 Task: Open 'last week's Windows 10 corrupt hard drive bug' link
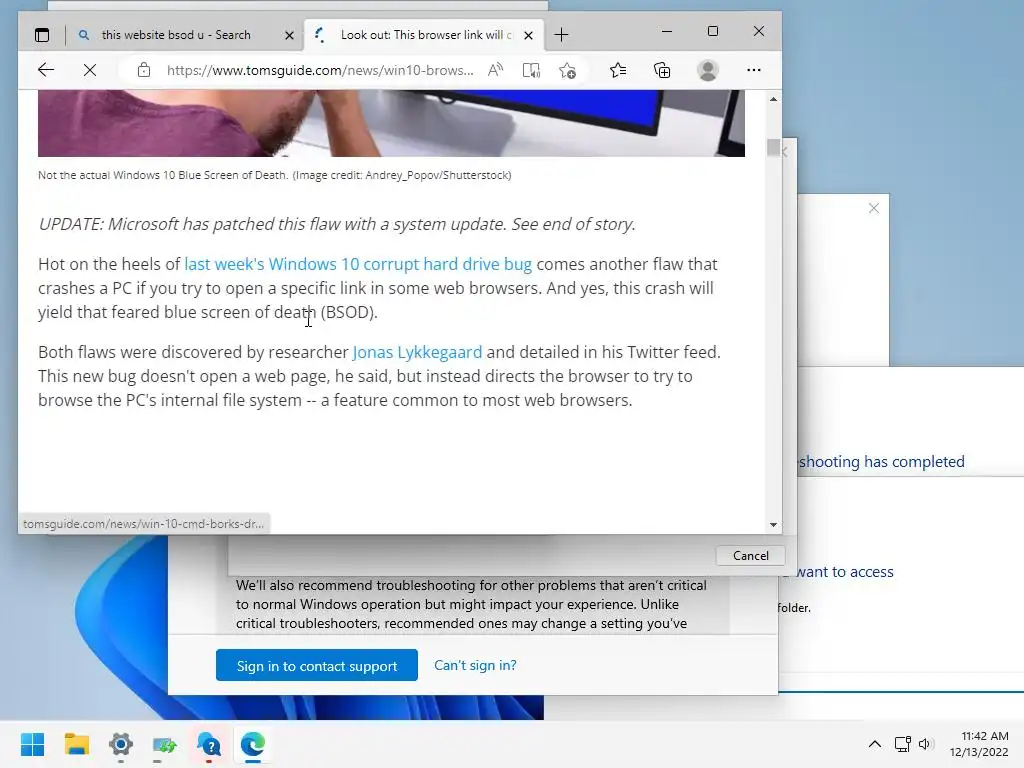click(x=358, y=264)
